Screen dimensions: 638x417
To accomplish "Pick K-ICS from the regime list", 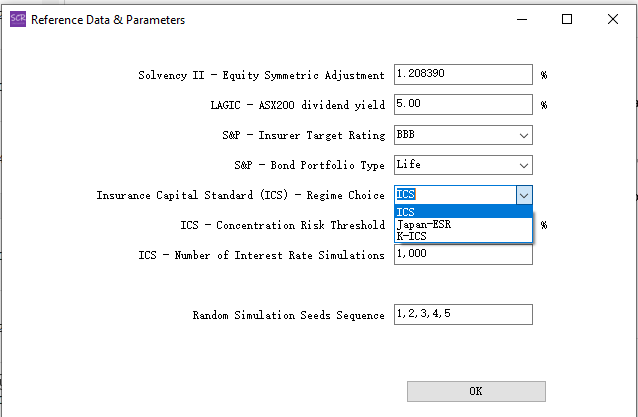I will [x=463, y=236].
